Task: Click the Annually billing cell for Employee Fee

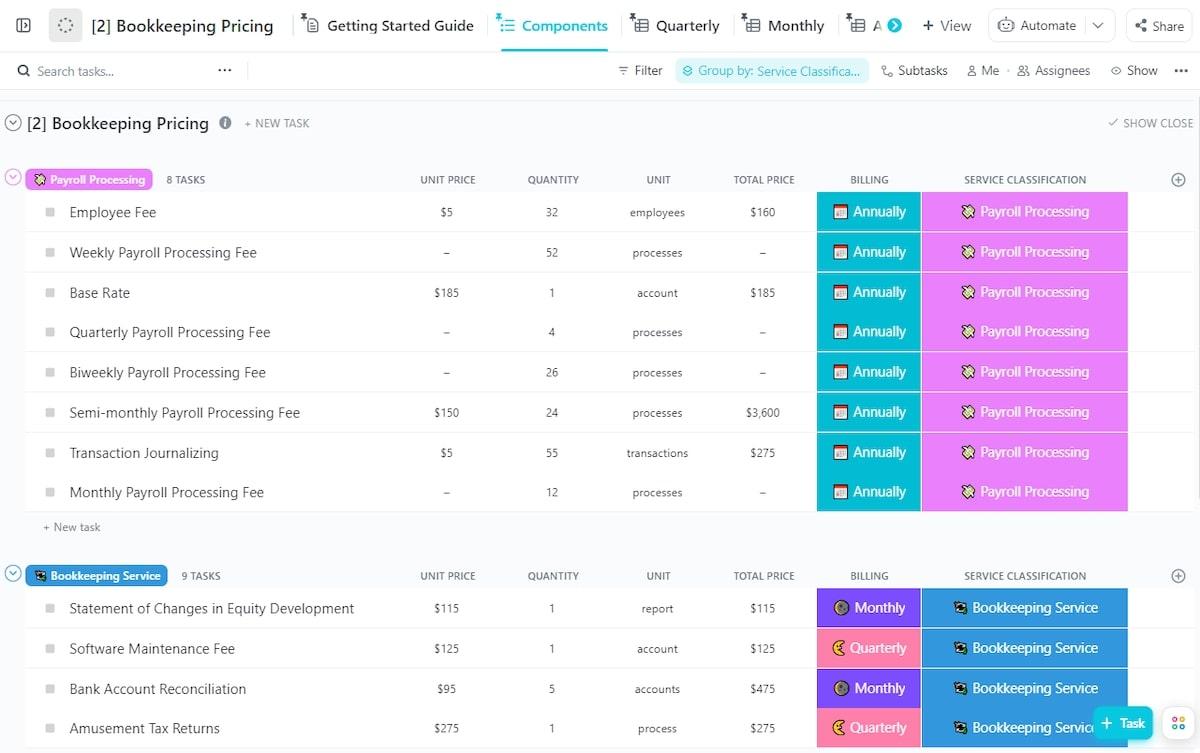Action: pyautogui.click(x=868, y=212)
